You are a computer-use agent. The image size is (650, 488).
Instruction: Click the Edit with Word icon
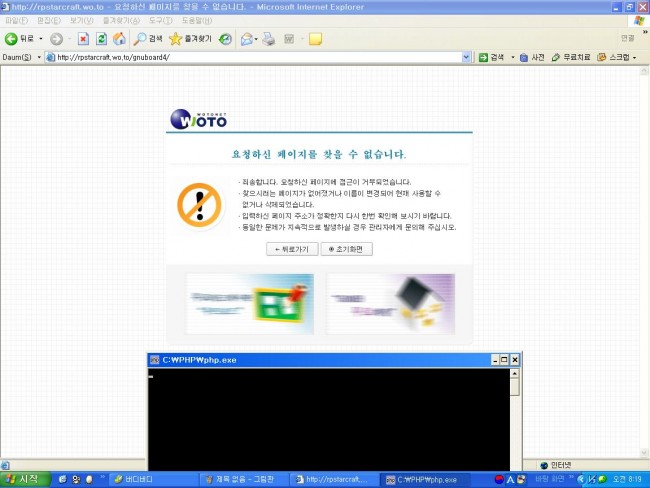pos(289,39)
